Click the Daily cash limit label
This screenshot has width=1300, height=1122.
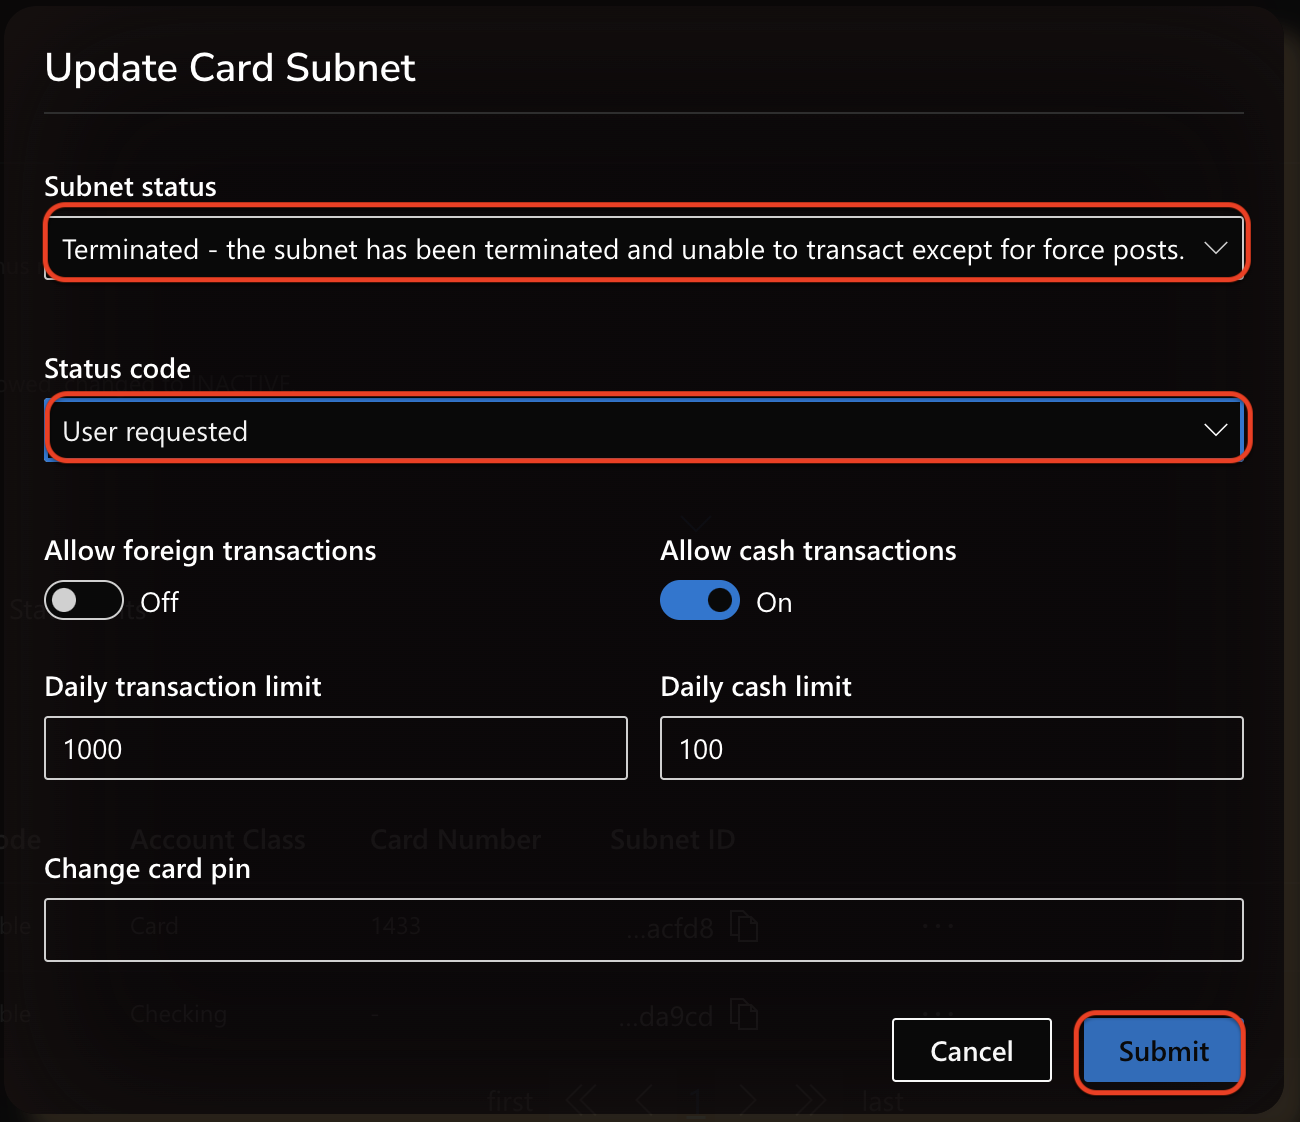click(756, 687)
